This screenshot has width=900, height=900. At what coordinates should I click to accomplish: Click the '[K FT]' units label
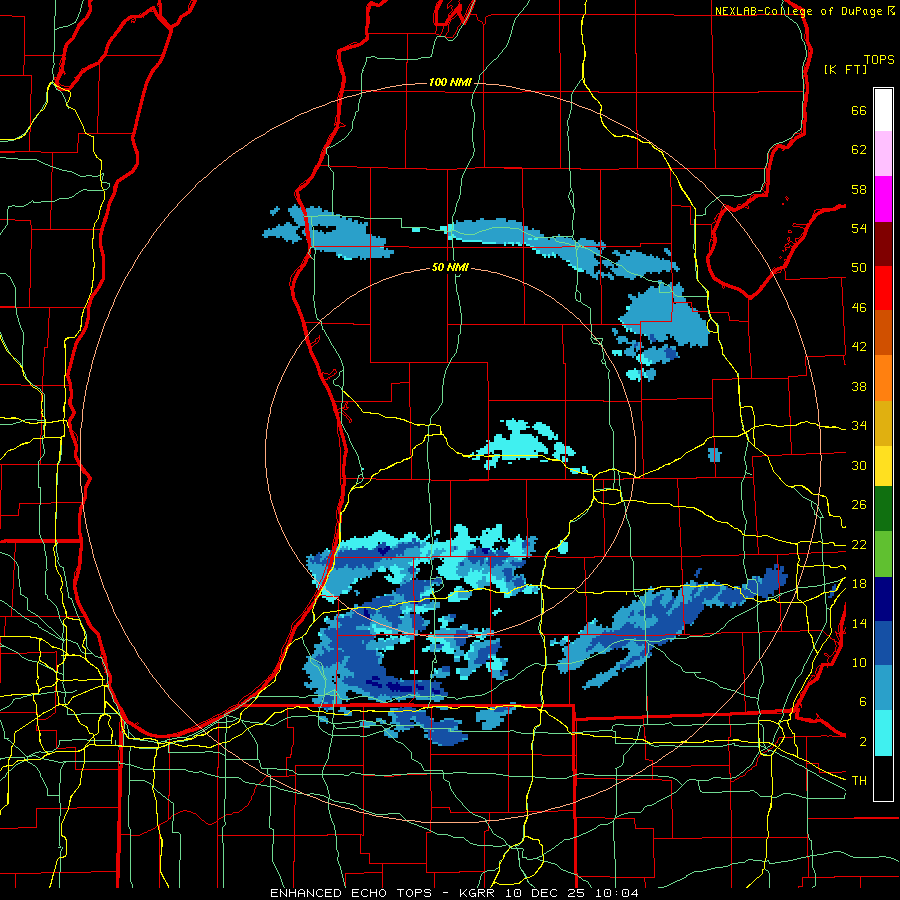(x=845, y=70)
